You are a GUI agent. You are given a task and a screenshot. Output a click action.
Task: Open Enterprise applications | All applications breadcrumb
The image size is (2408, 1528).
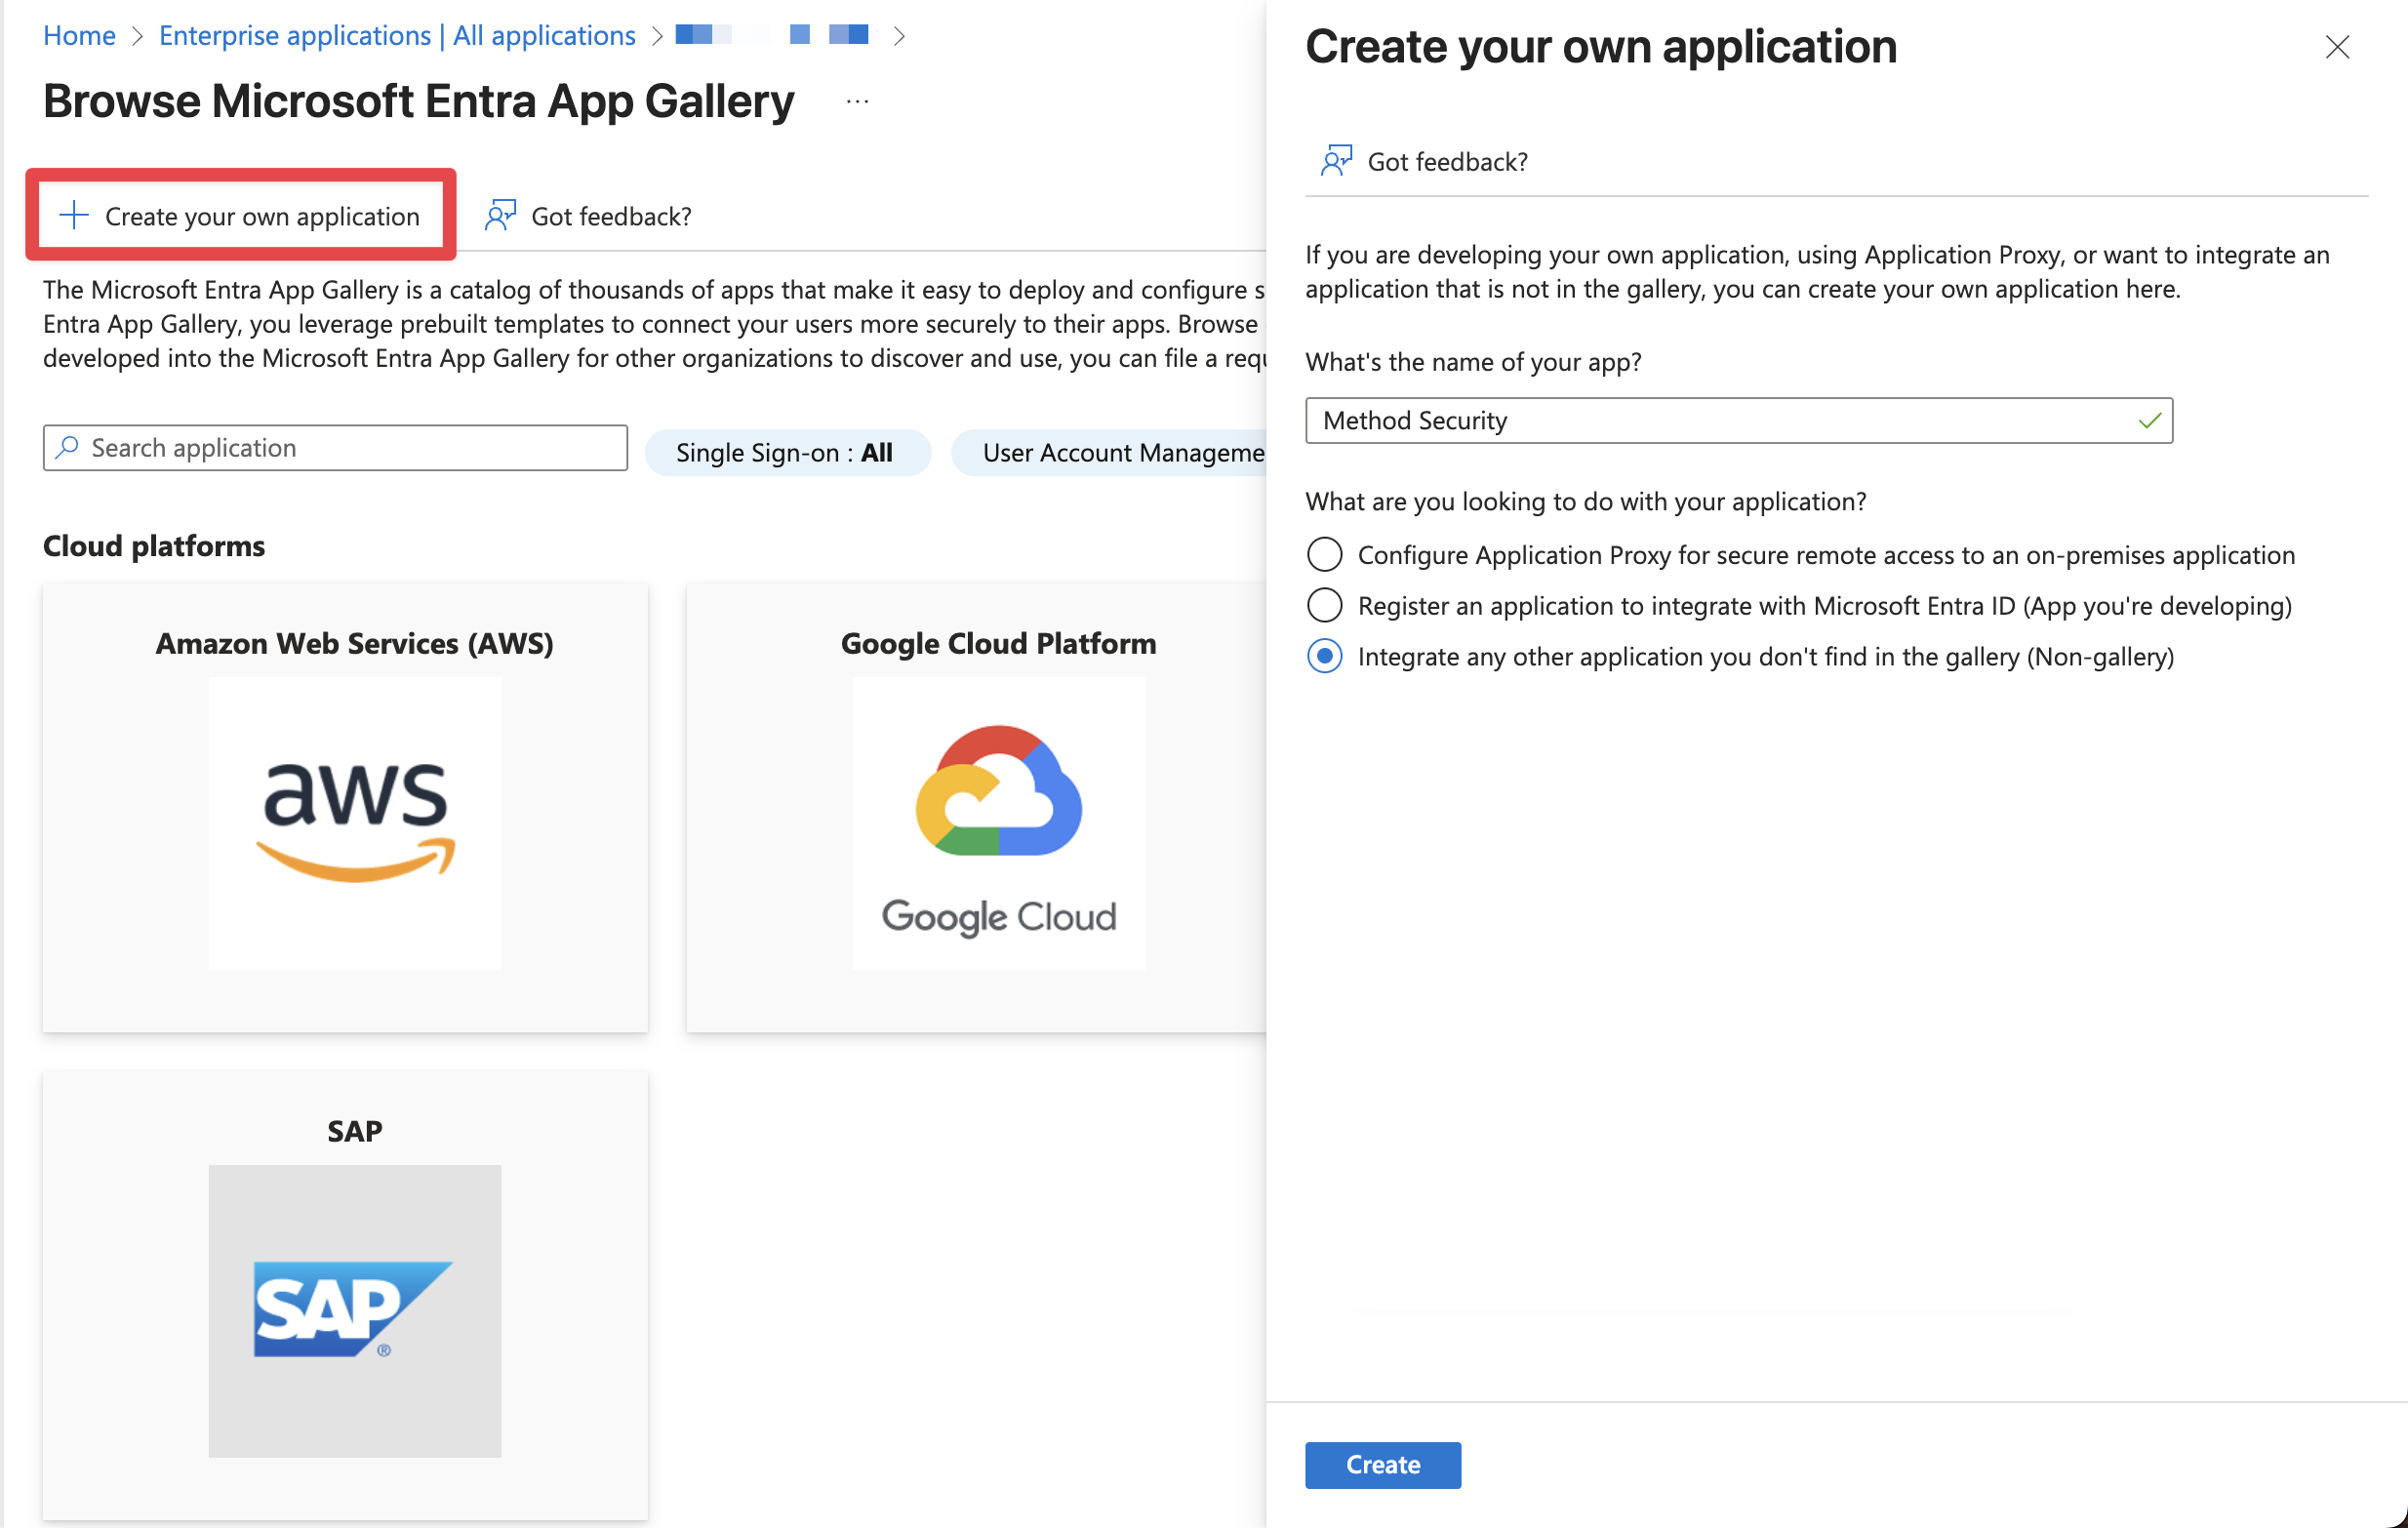(397, 36)
